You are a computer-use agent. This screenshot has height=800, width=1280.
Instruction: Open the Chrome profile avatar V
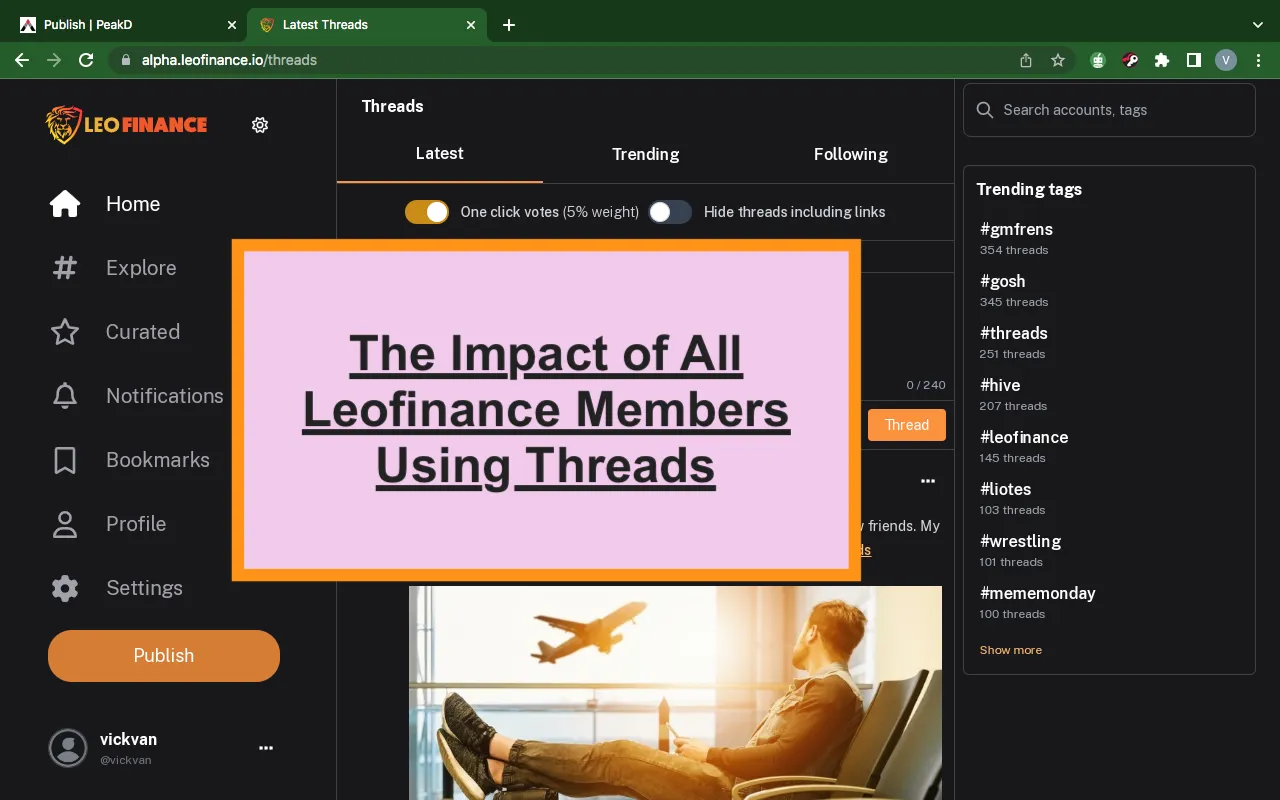click(x=1226, y=60)
